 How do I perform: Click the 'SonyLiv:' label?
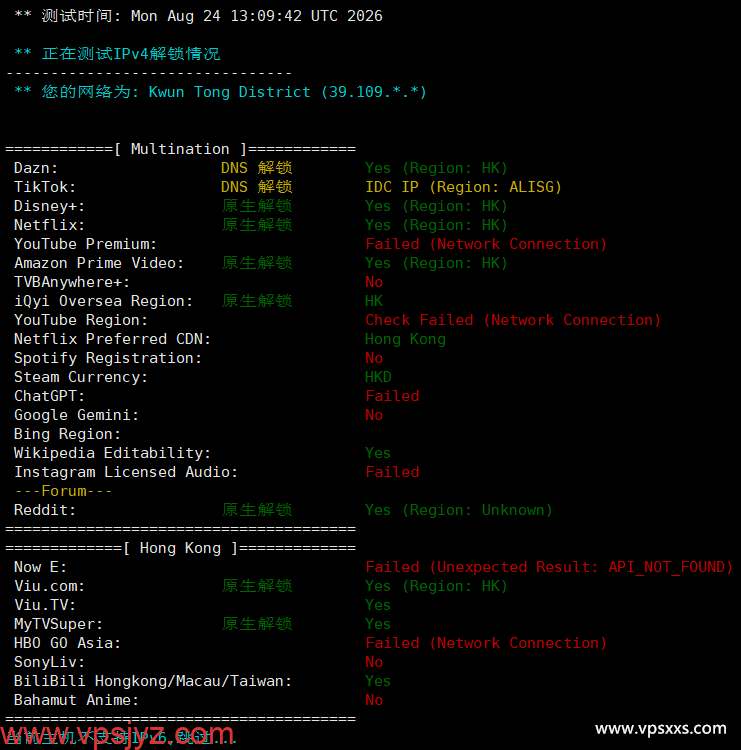[x=49, y=662]
